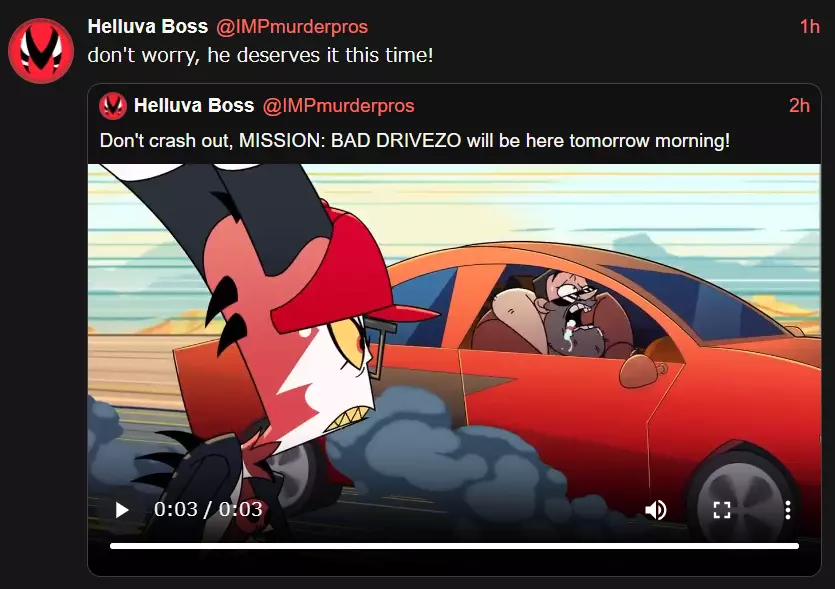The image size is (835, 589).
Task: Open the large Helluva Boss profile avatar
Action: tap(41, 51)
